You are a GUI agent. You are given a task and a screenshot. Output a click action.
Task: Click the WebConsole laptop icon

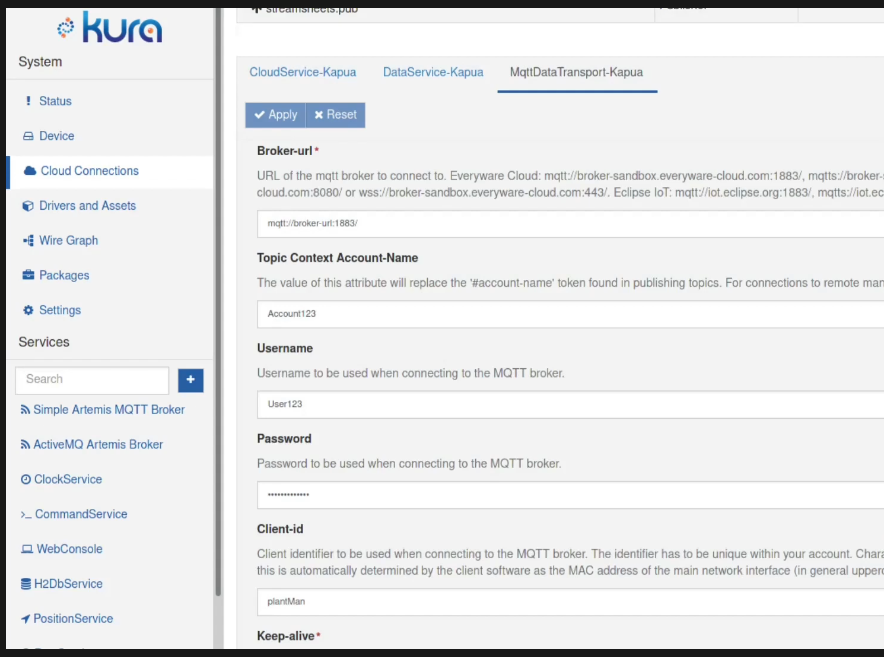27,549
